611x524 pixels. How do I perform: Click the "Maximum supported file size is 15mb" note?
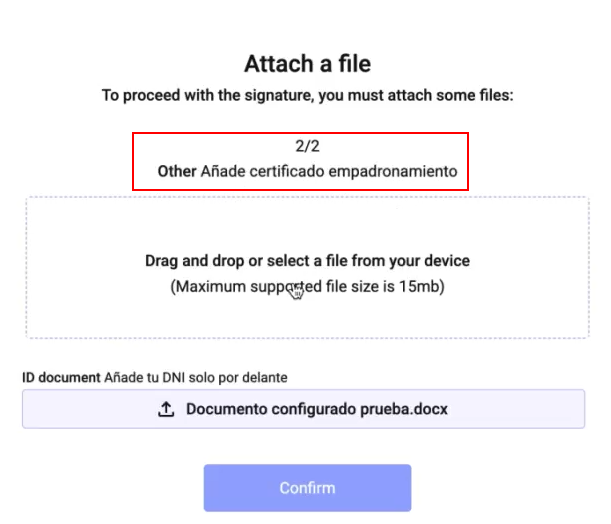(x=307, y=286)
